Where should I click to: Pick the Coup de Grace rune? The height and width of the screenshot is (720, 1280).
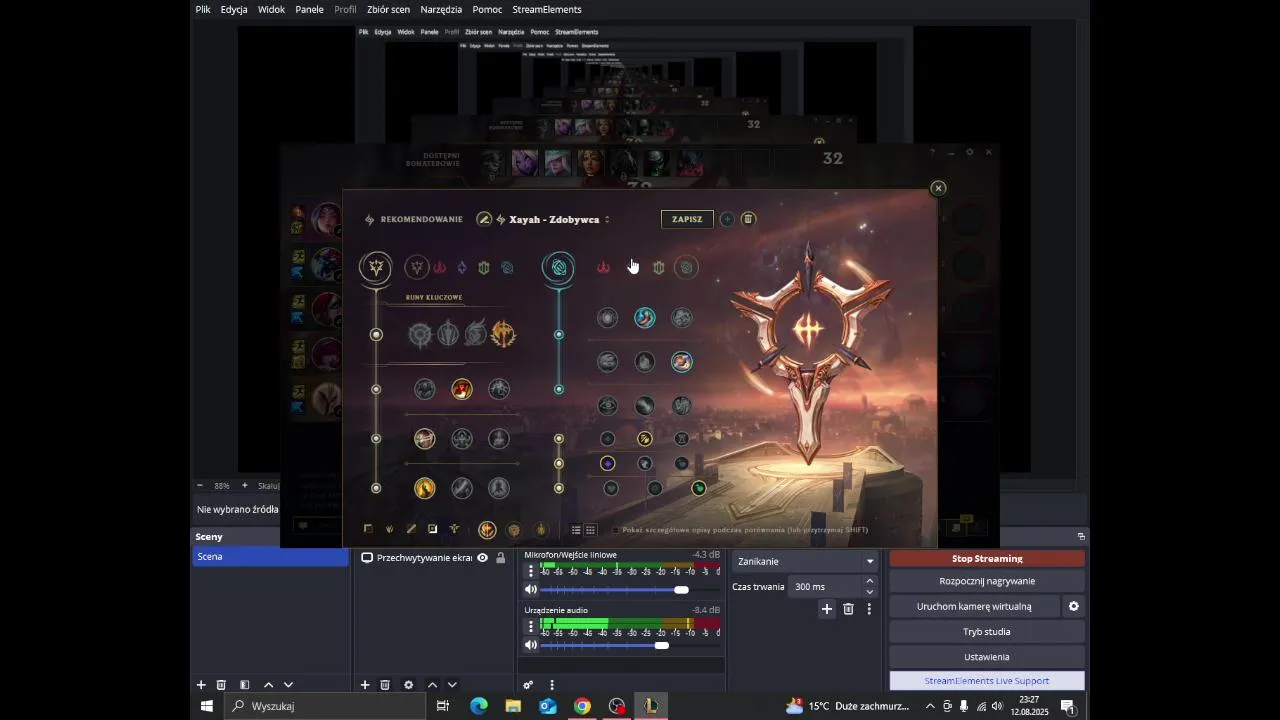(x=425, y=488)
